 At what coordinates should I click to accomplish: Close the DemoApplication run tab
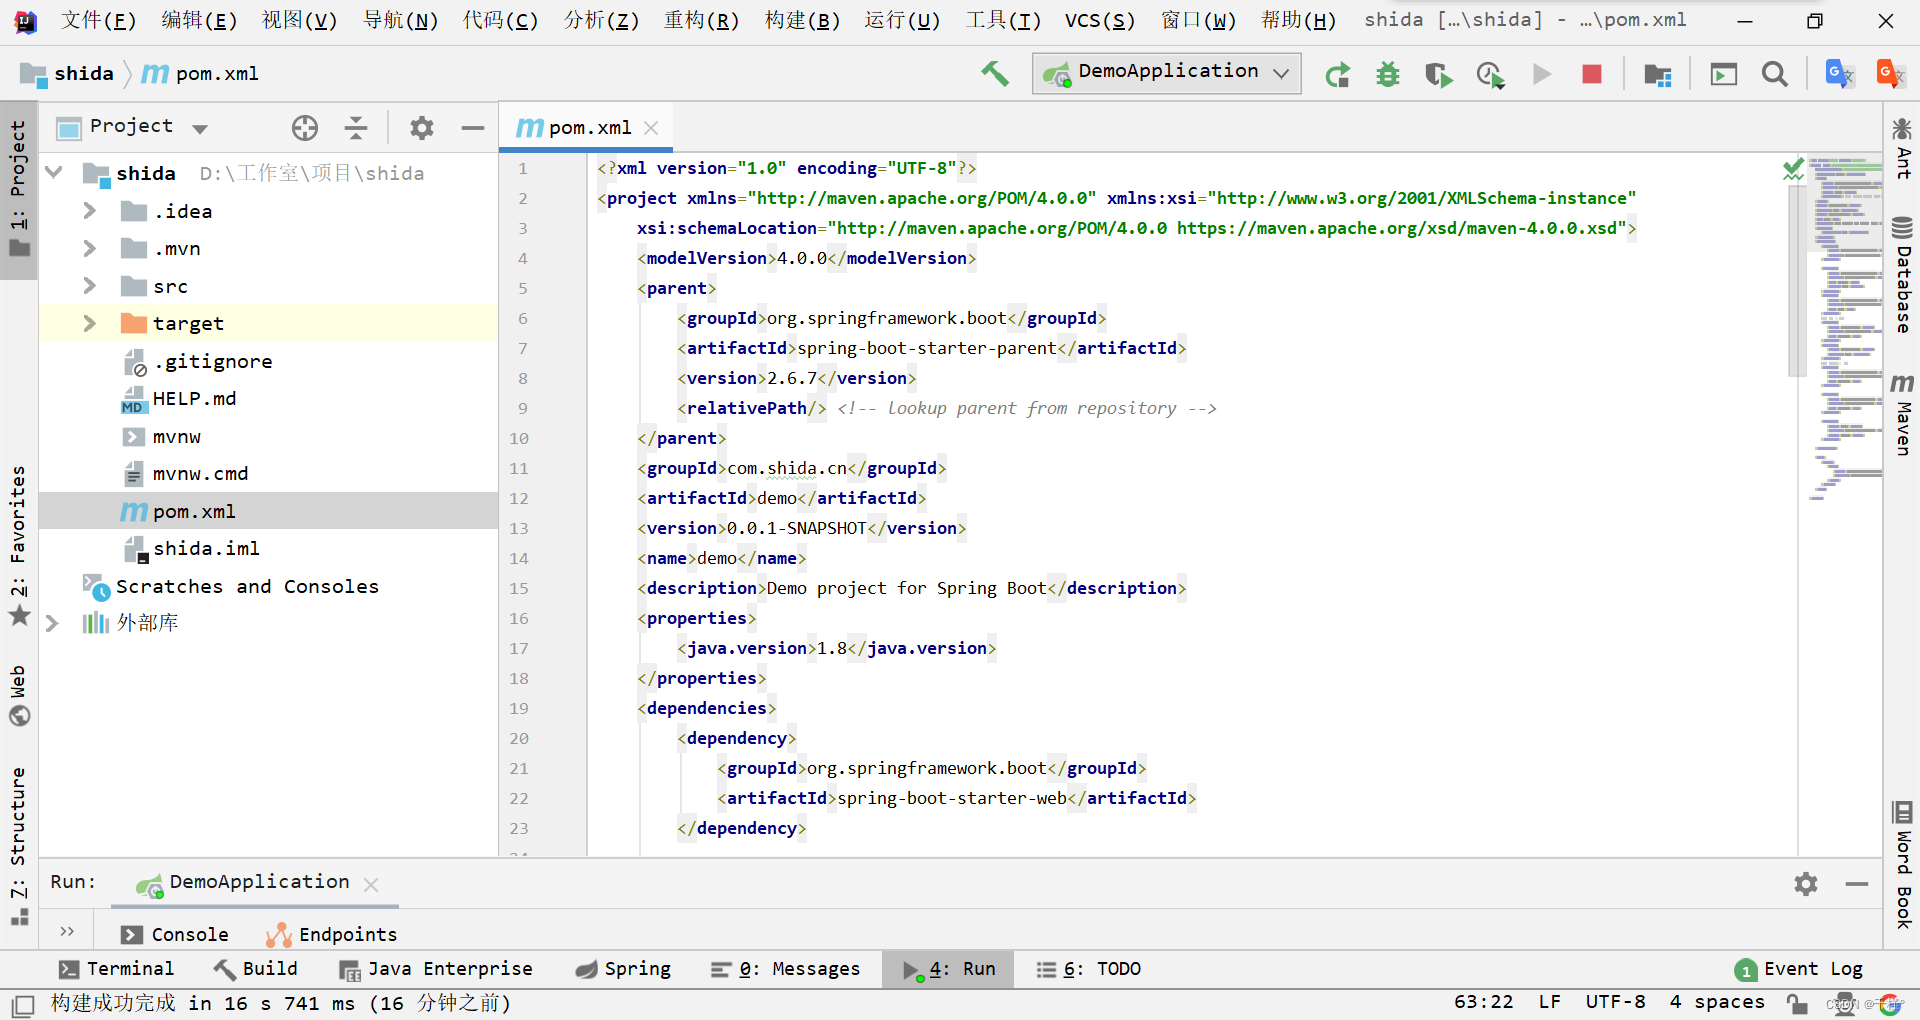(371, 884)
